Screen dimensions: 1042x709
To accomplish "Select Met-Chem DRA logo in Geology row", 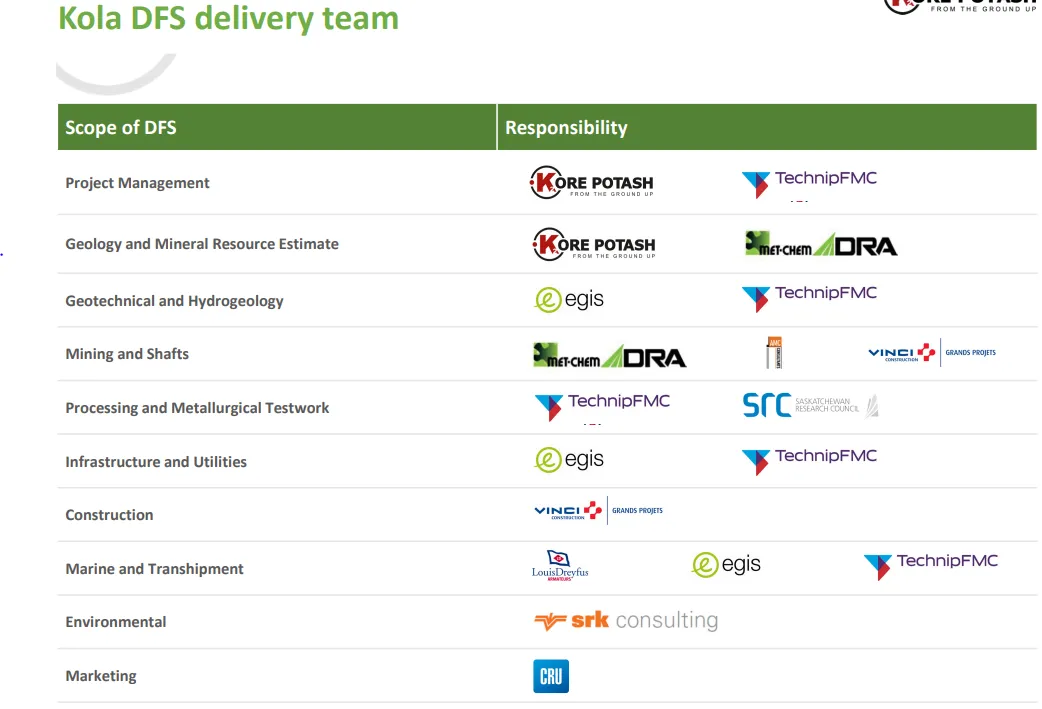I will pyautogui.click(x=821, y=244).
